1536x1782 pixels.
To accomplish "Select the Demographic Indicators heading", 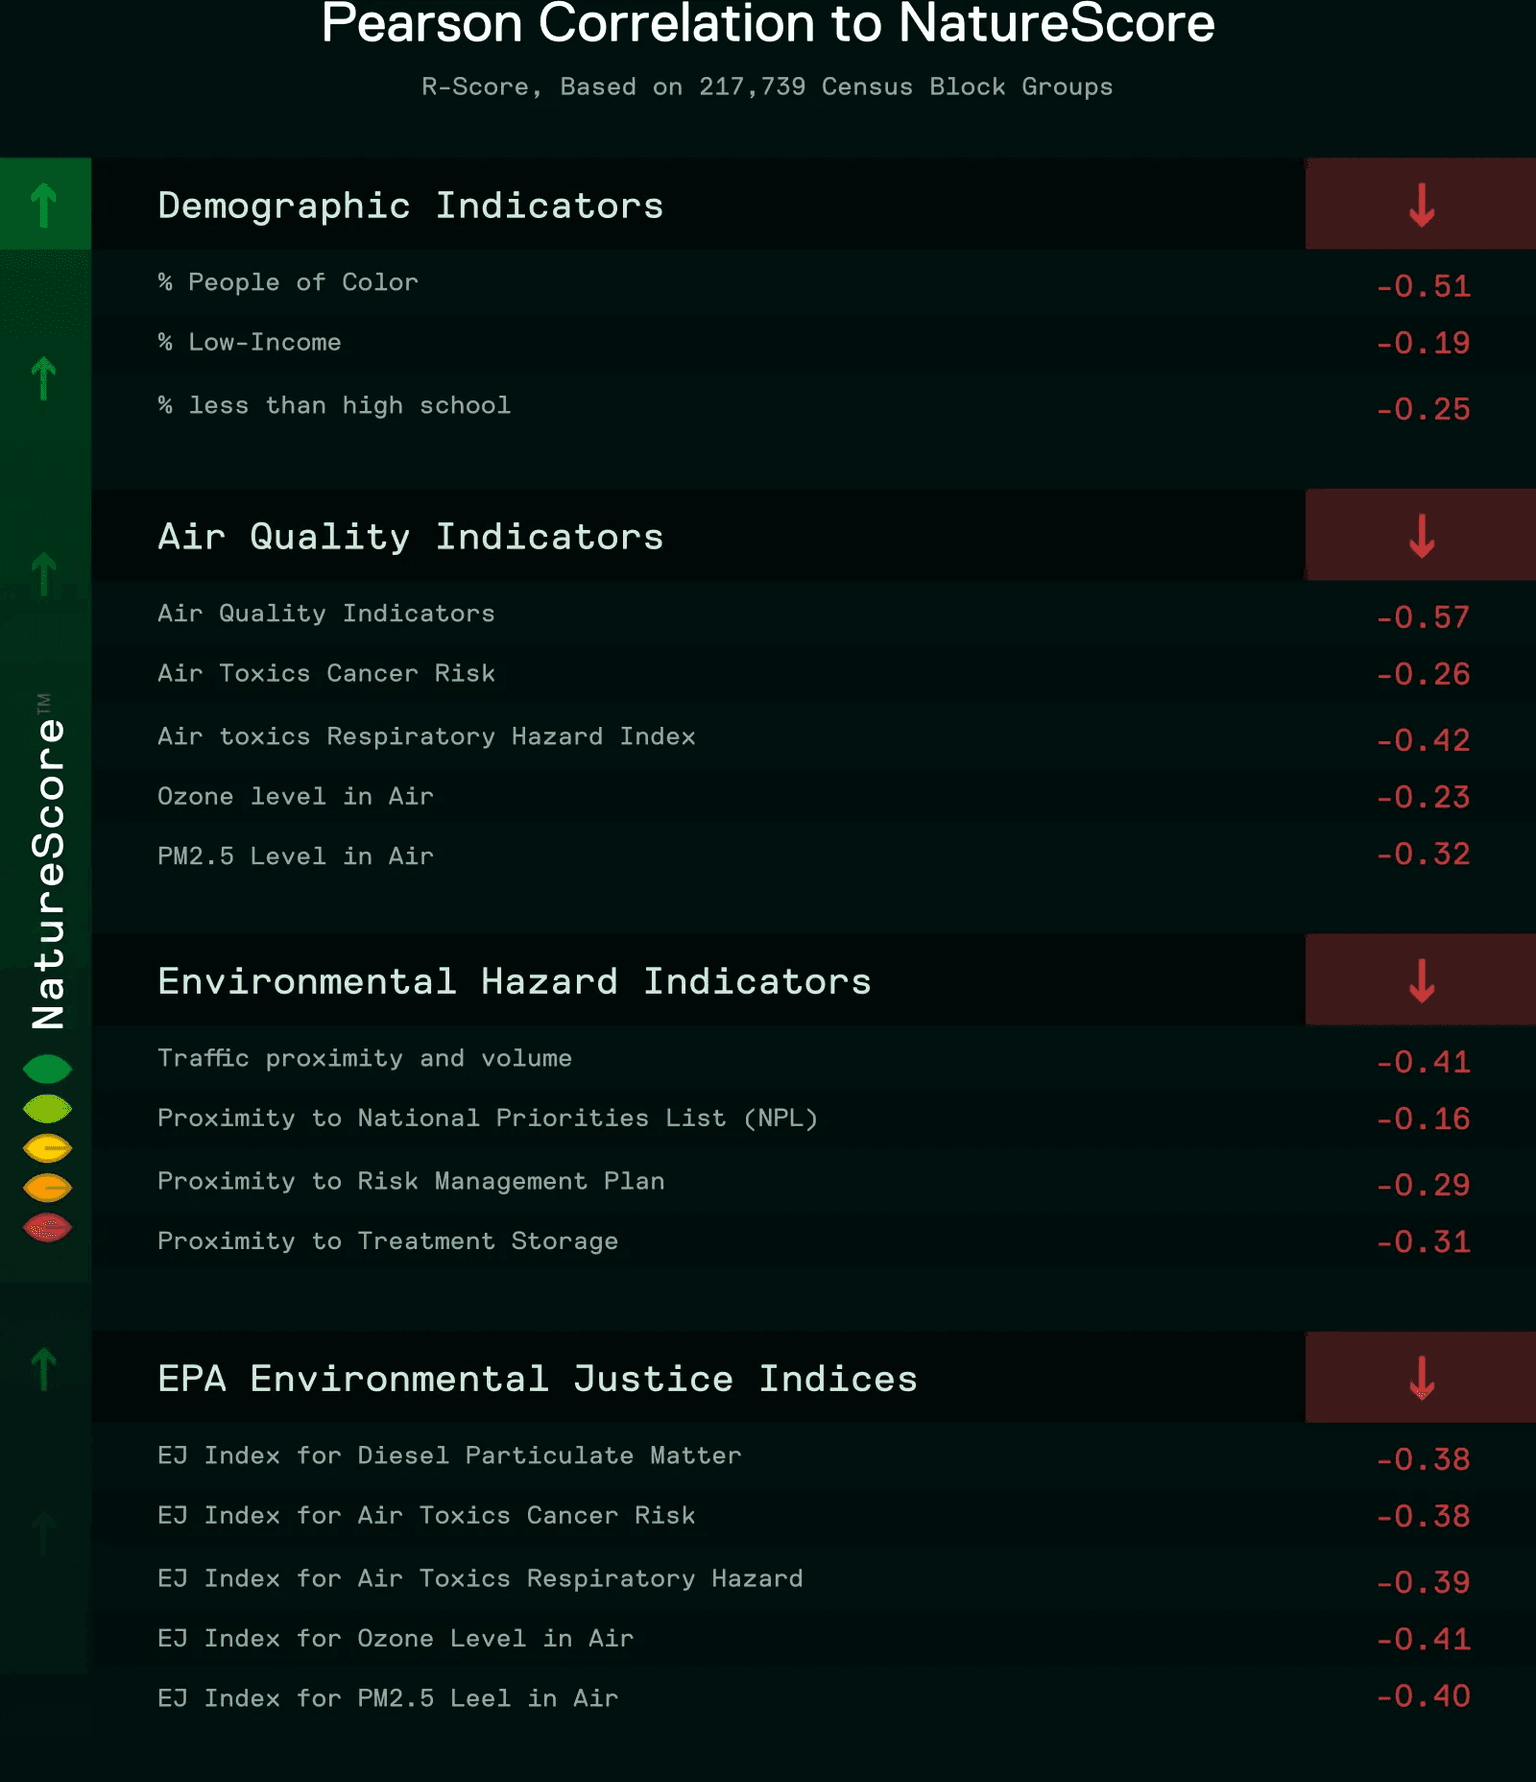I will click(410, 206).
